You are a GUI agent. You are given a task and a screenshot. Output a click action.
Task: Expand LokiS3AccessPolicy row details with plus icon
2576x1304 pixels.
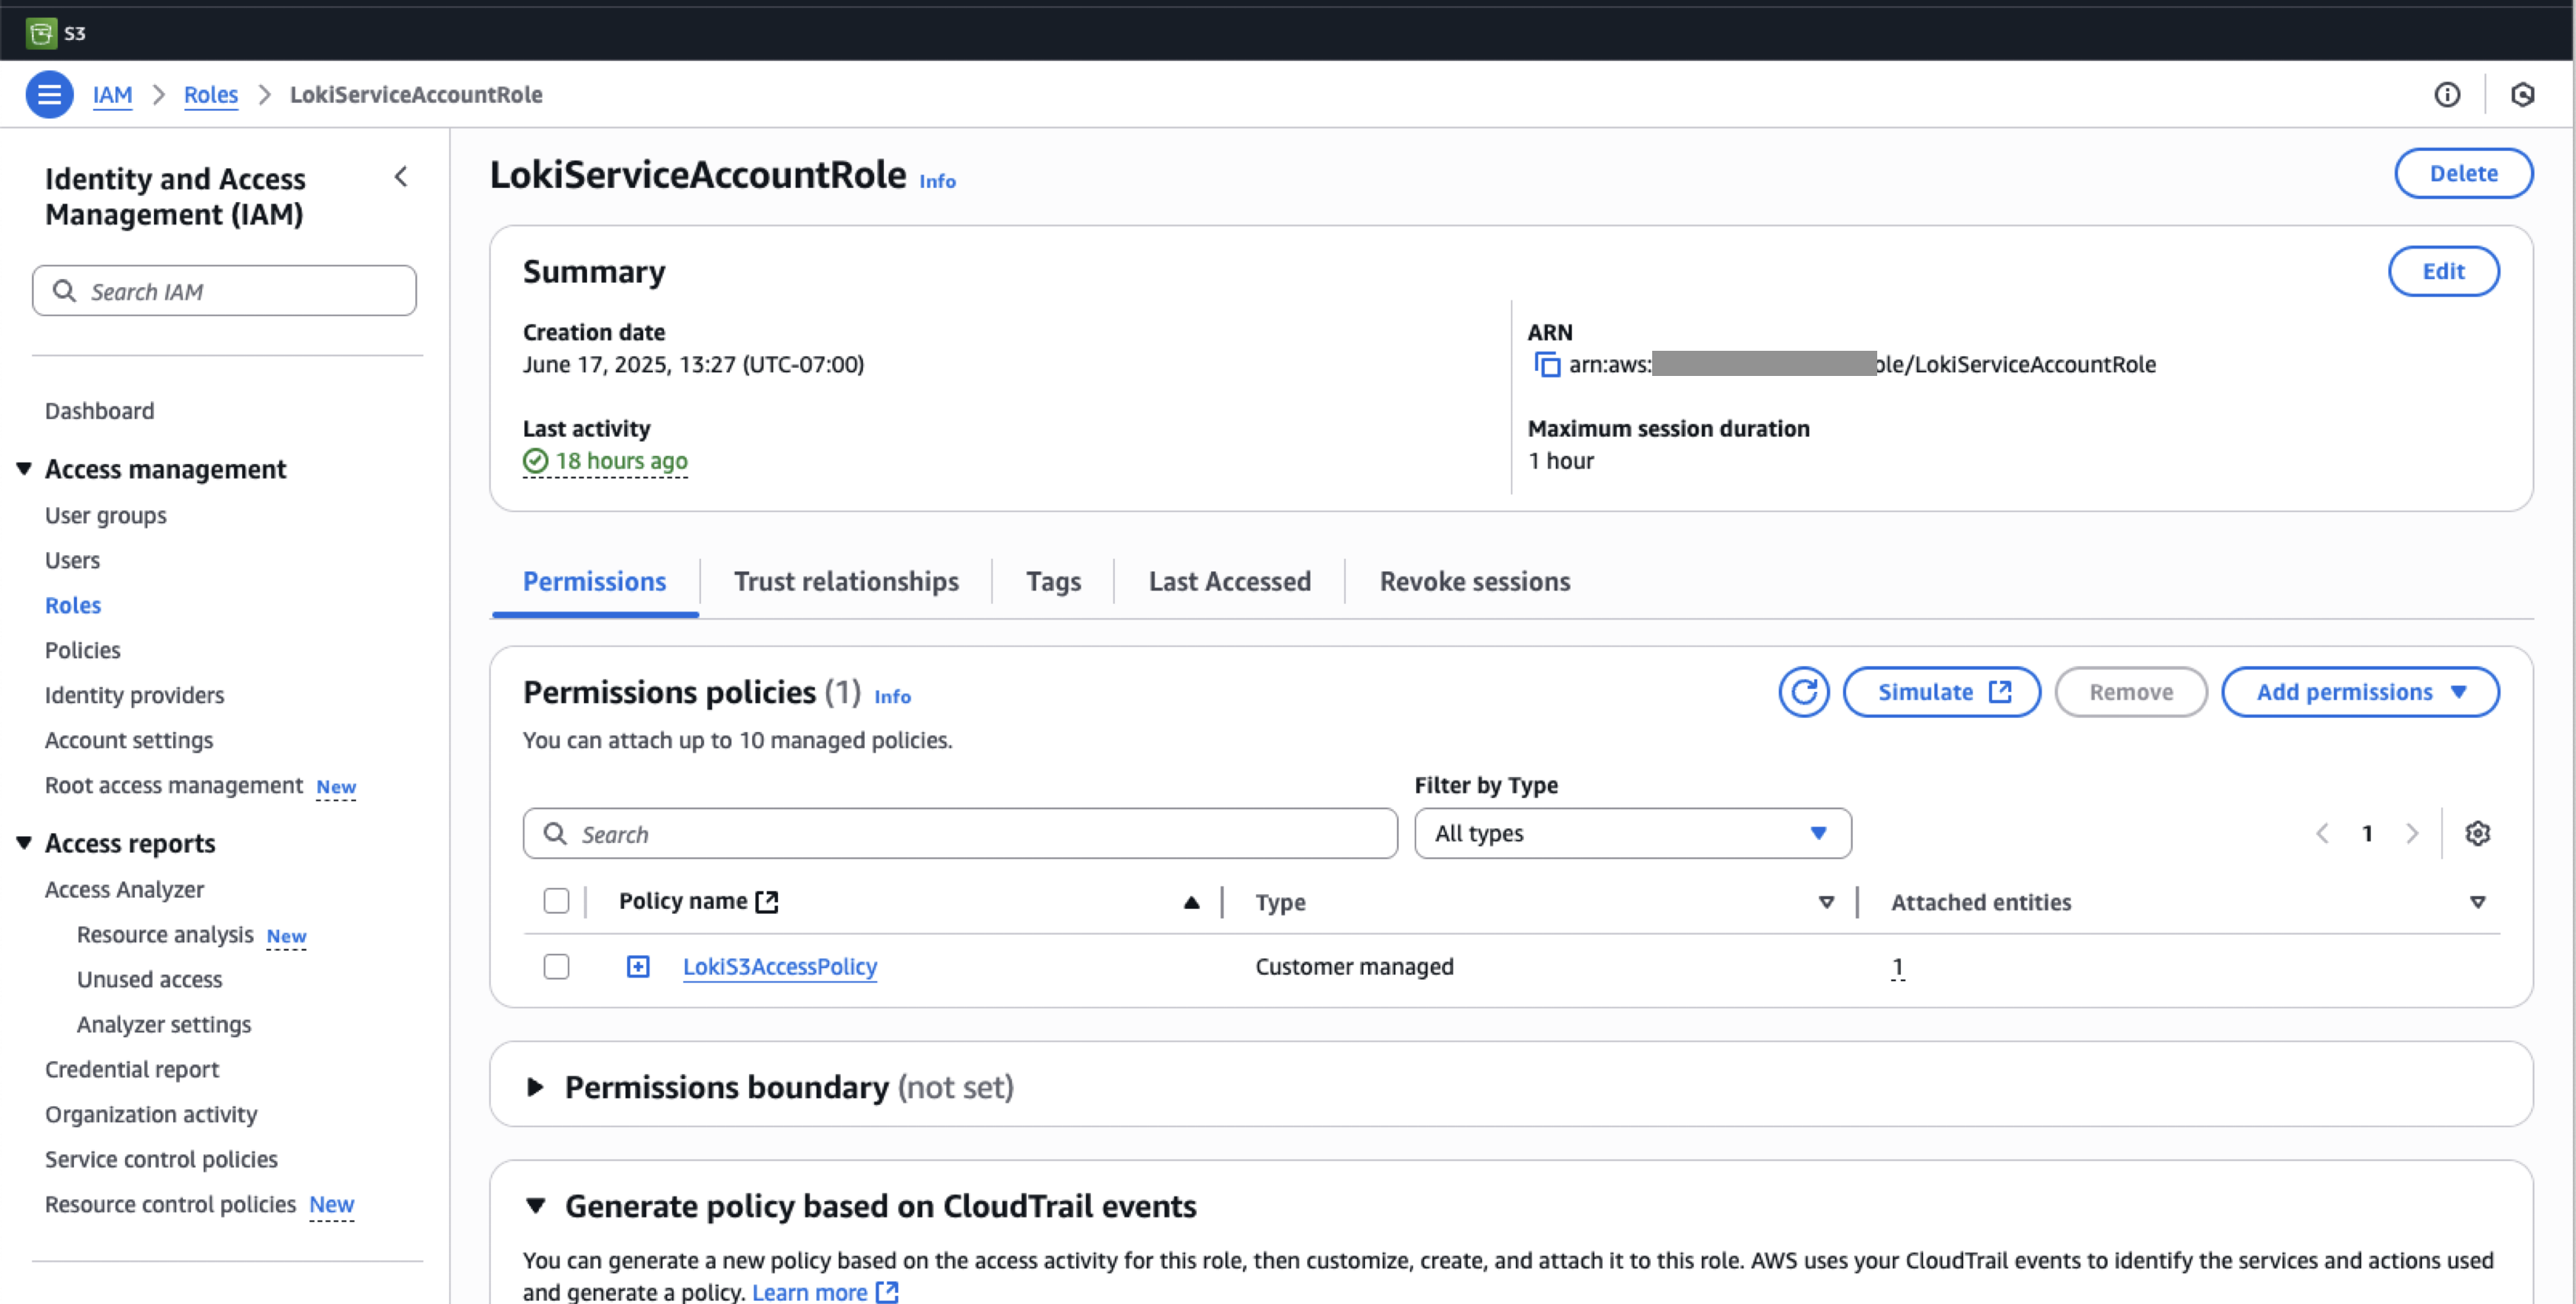[x=637, y=966]
